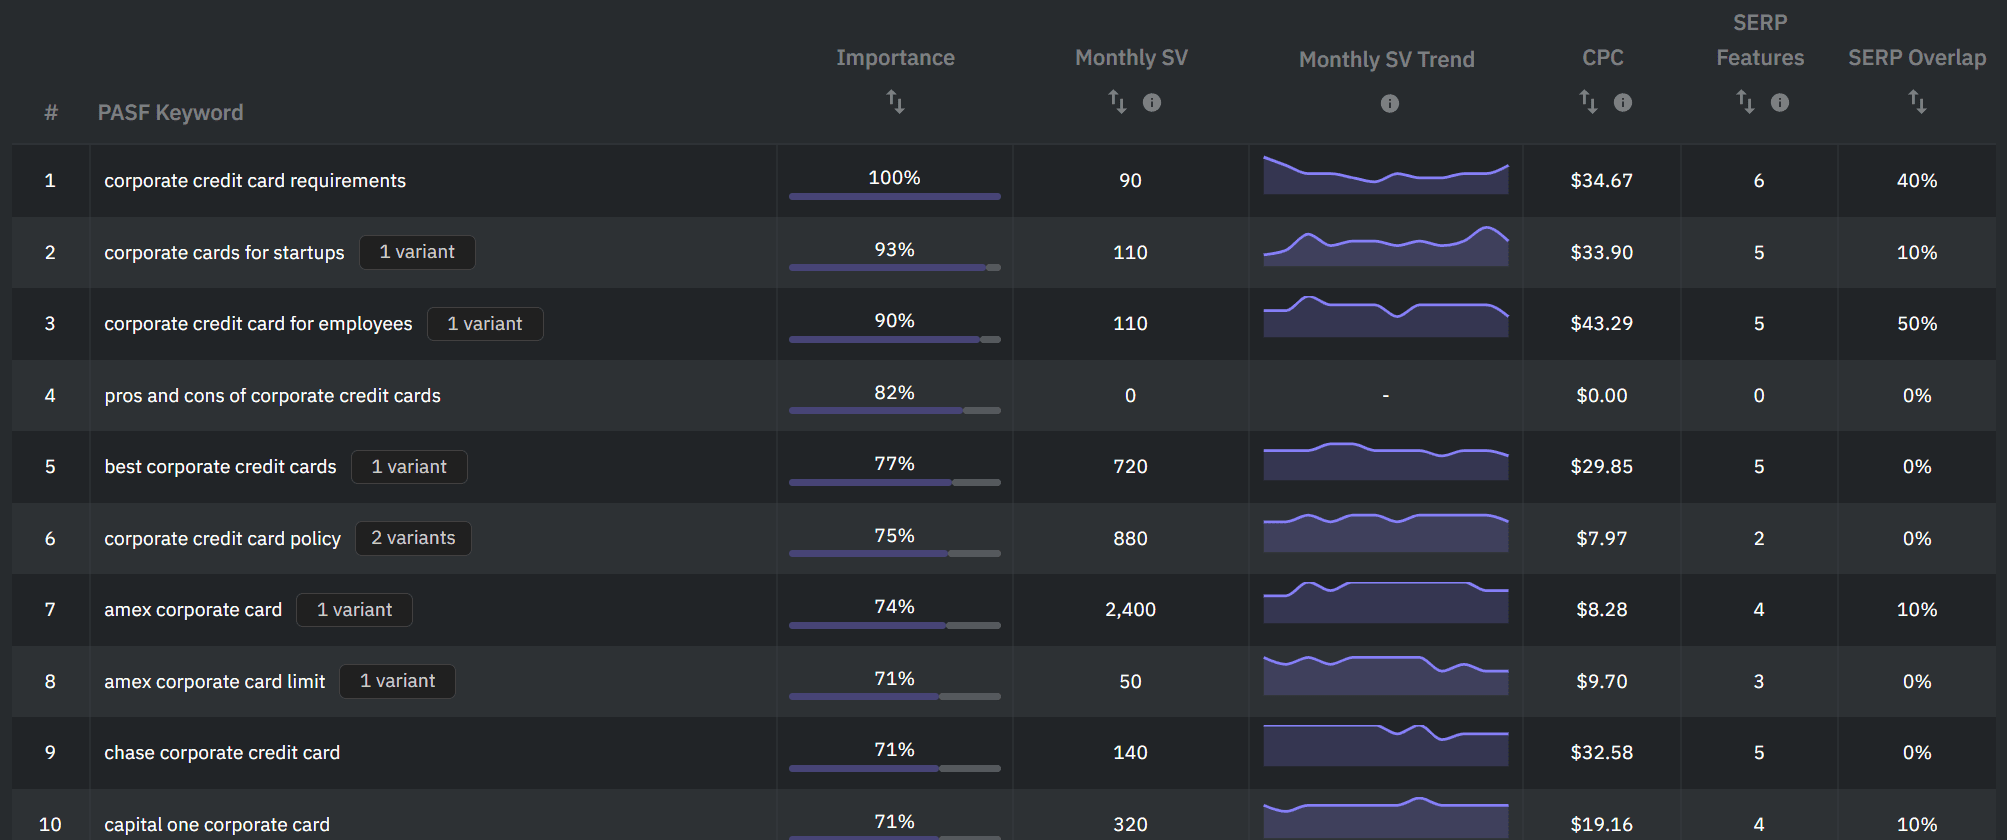Show the variant for amex corporate card
This screenshot has height=840, width=2007.
[x=354, y=609]
